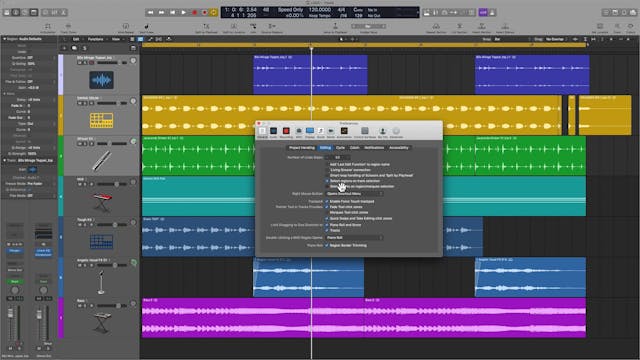Image resolution: width=640 pixels, height=360 pixels.
Task: Click the Rewind transport button
Action: point(151,13)
